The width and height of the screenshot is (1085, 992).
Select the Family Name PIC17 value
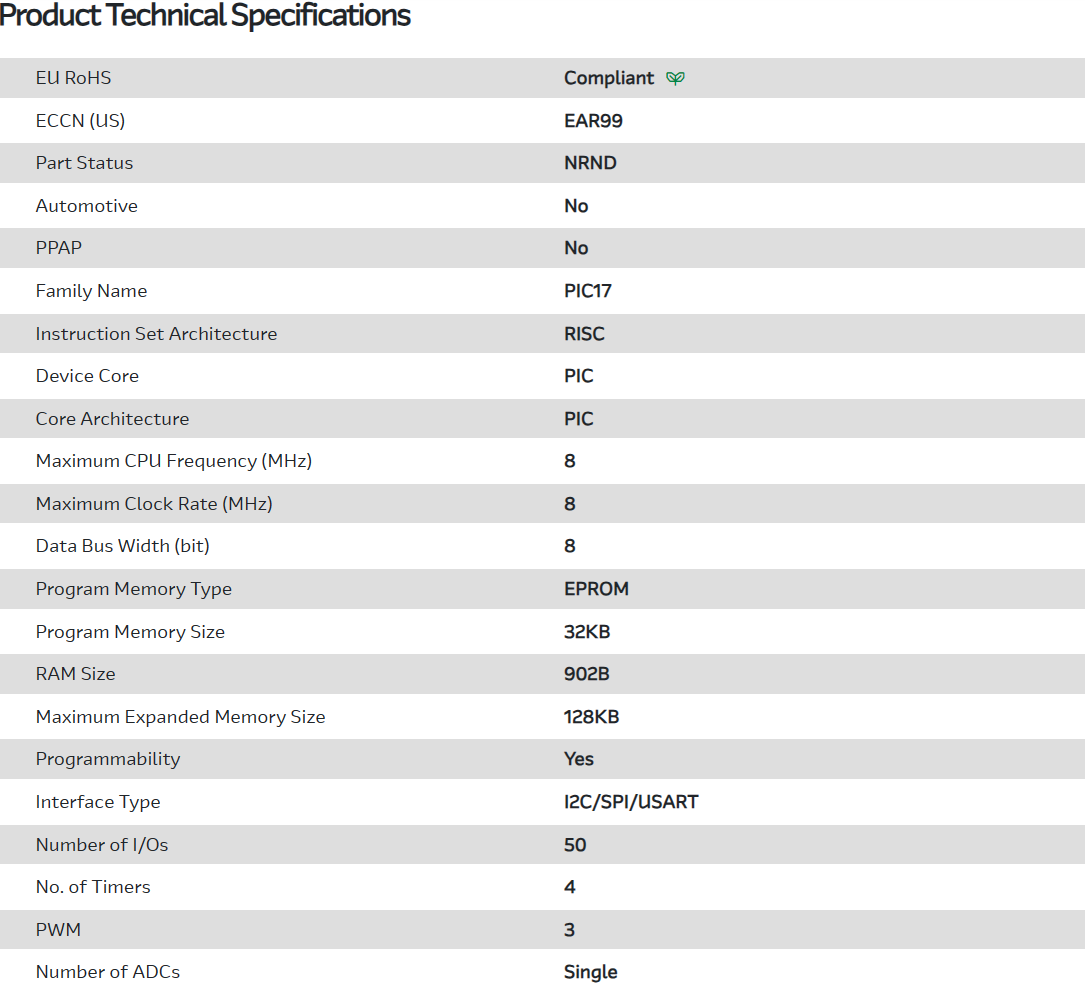pyautogui.click(x=587, y=291)
